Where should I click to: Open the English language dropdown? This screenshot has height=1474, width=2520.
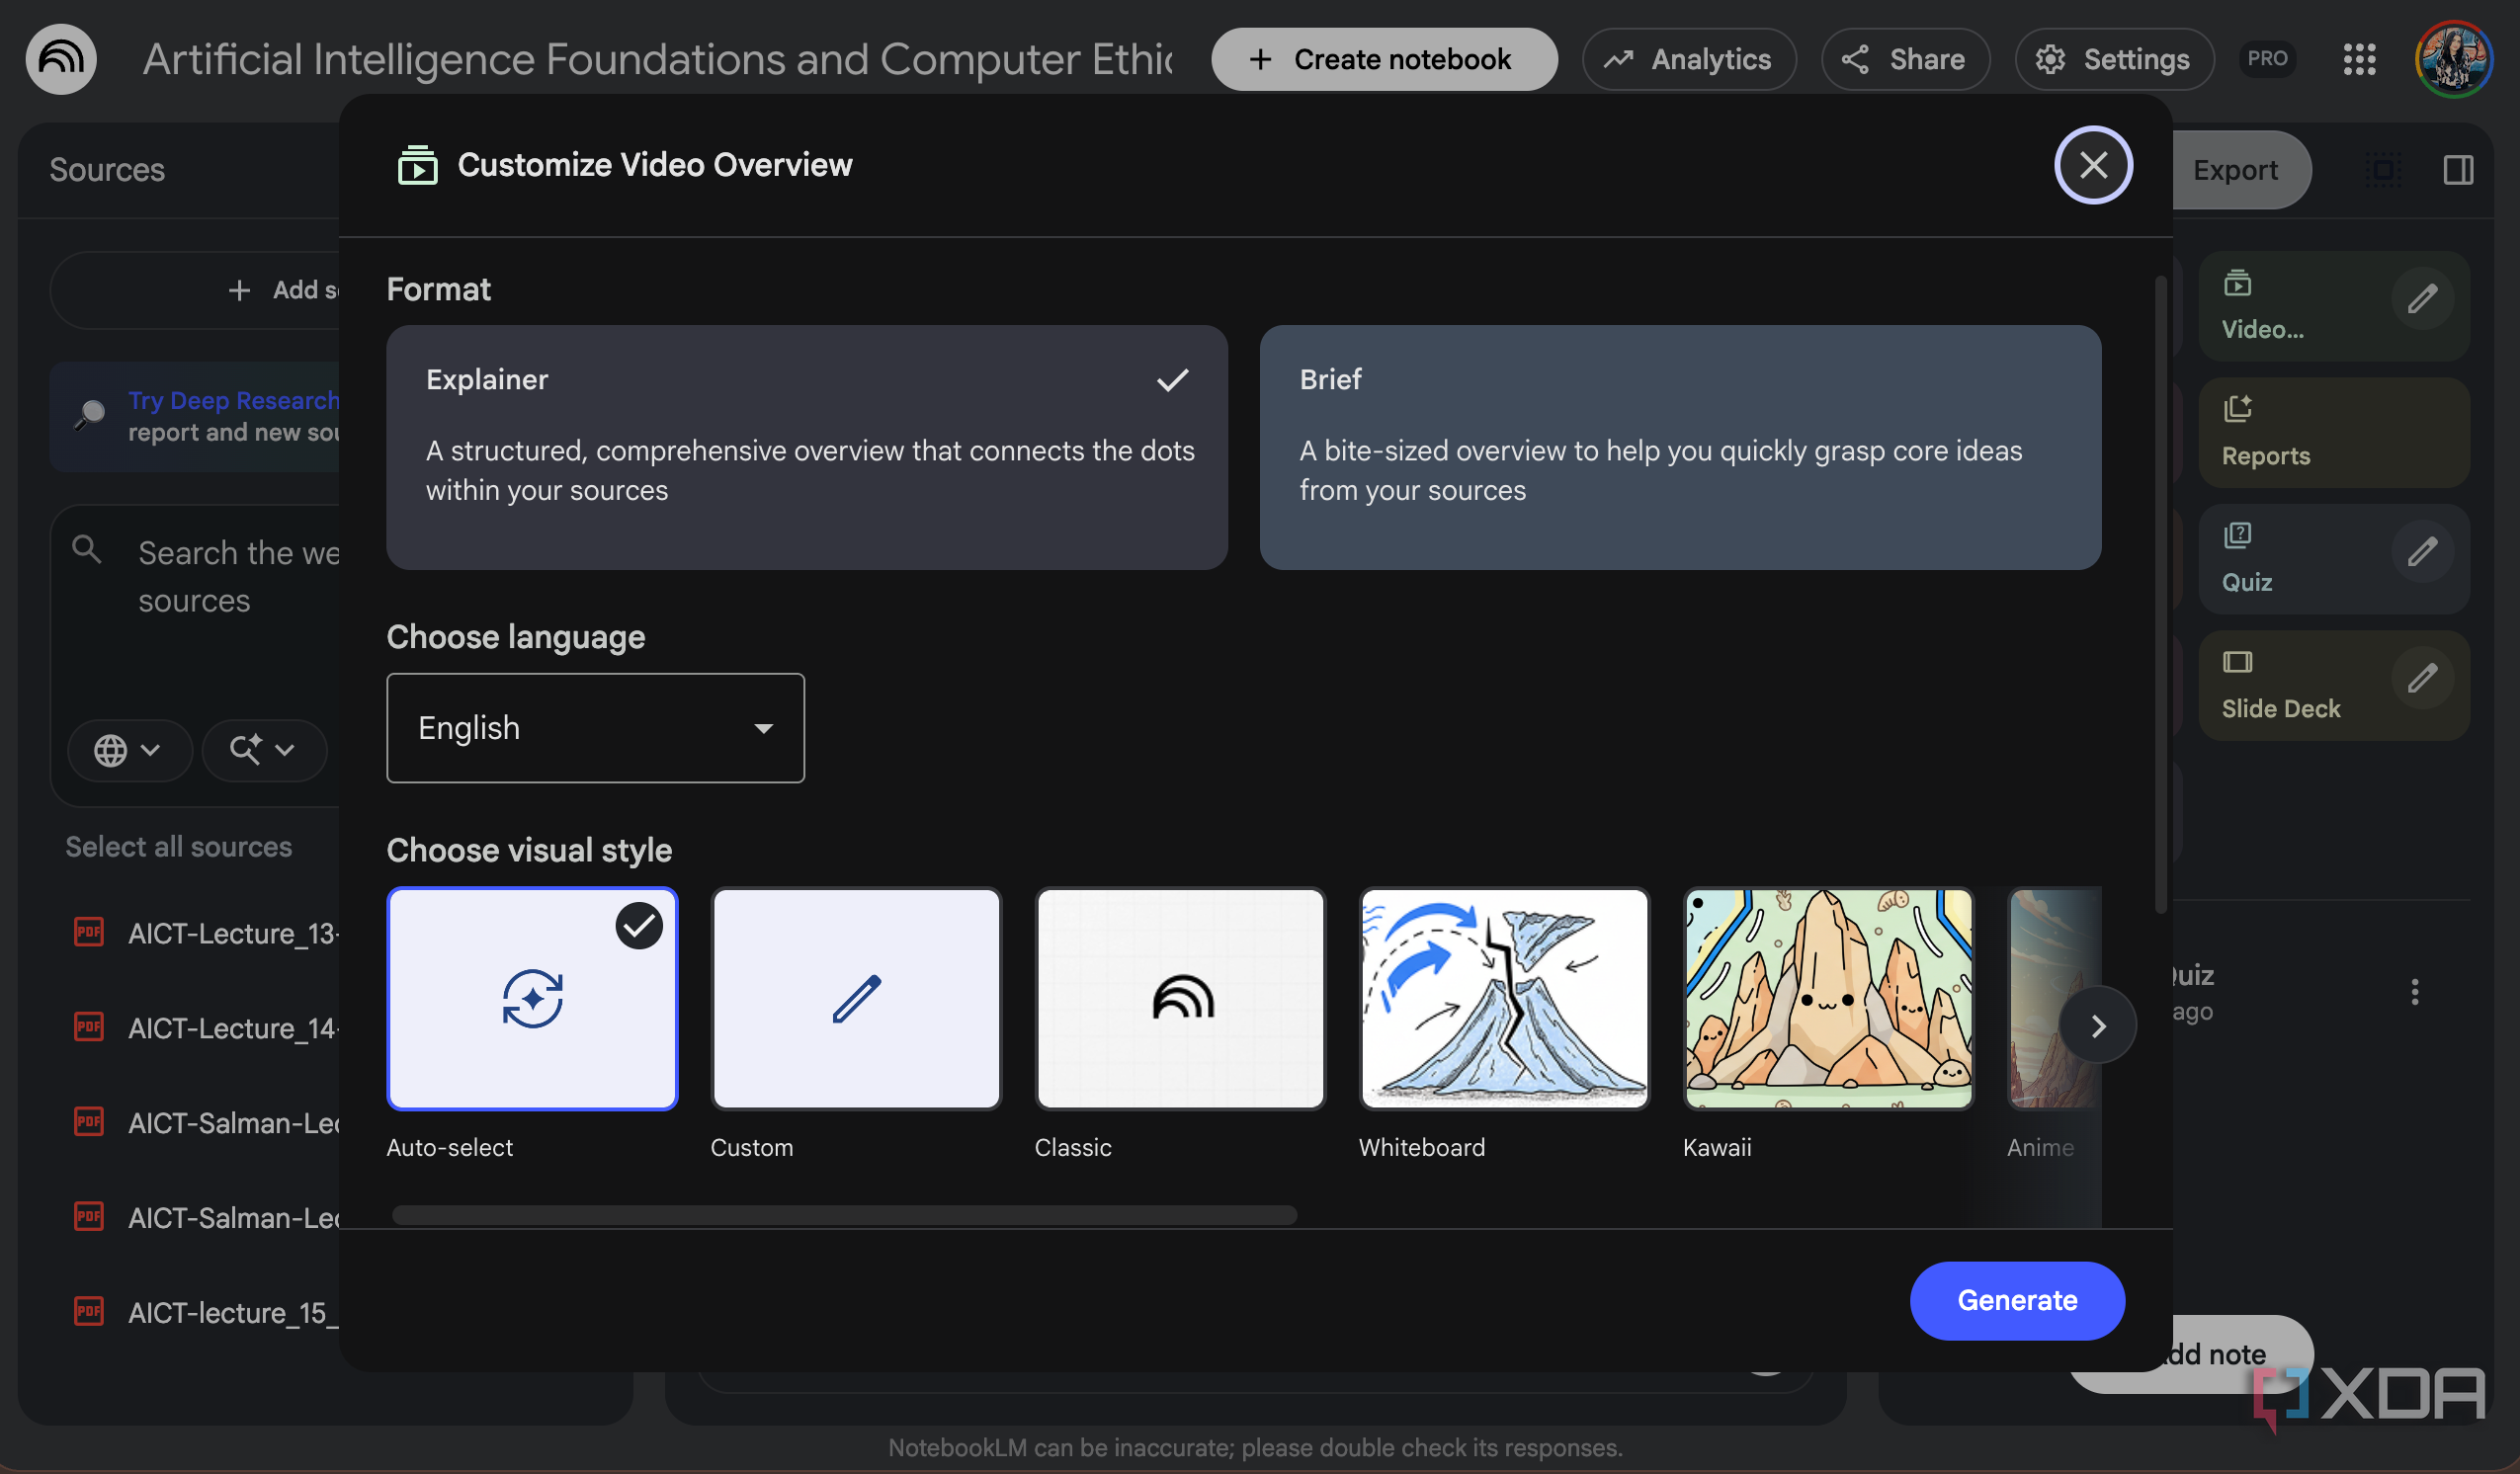[595, 728]
